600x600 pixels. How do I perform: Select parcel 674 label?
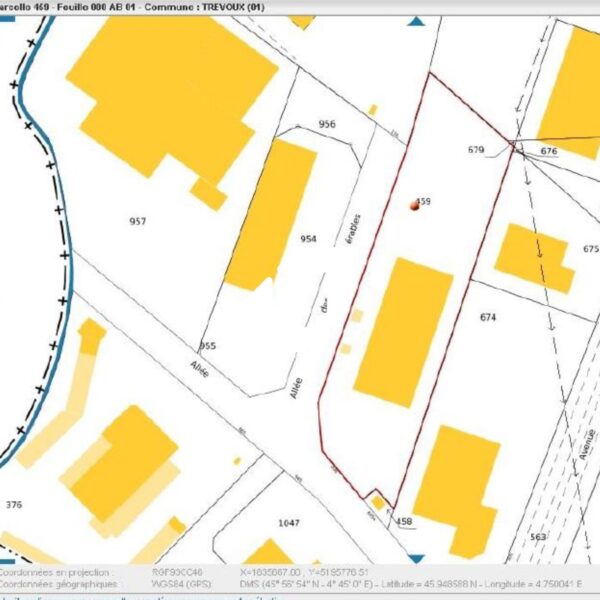point(488,317)
